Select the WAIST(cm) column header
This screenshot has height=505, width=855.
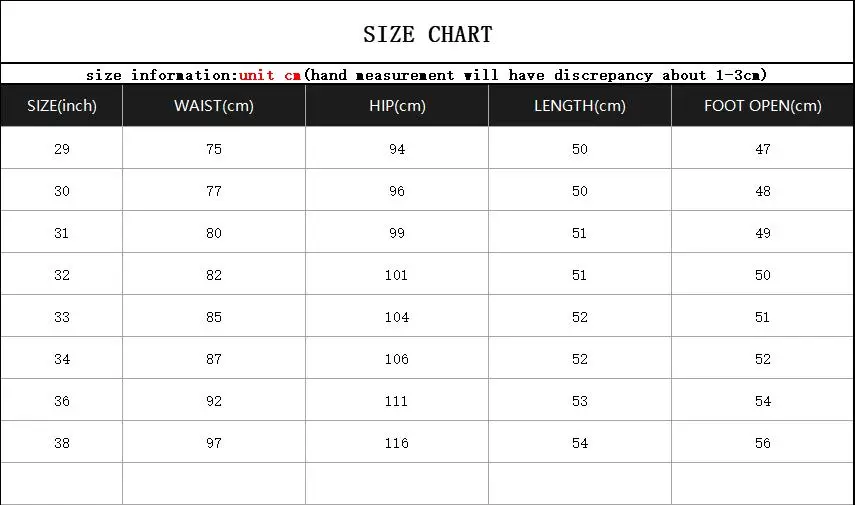214,106
